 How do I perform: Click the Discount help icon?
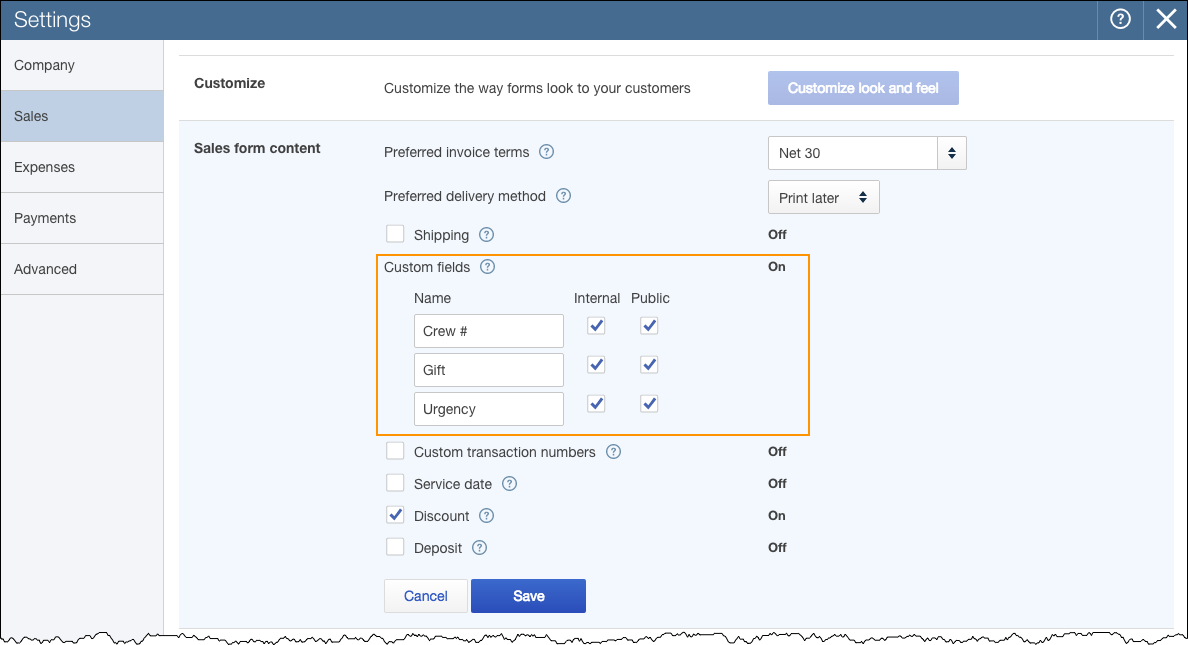[x=486, y=515]
